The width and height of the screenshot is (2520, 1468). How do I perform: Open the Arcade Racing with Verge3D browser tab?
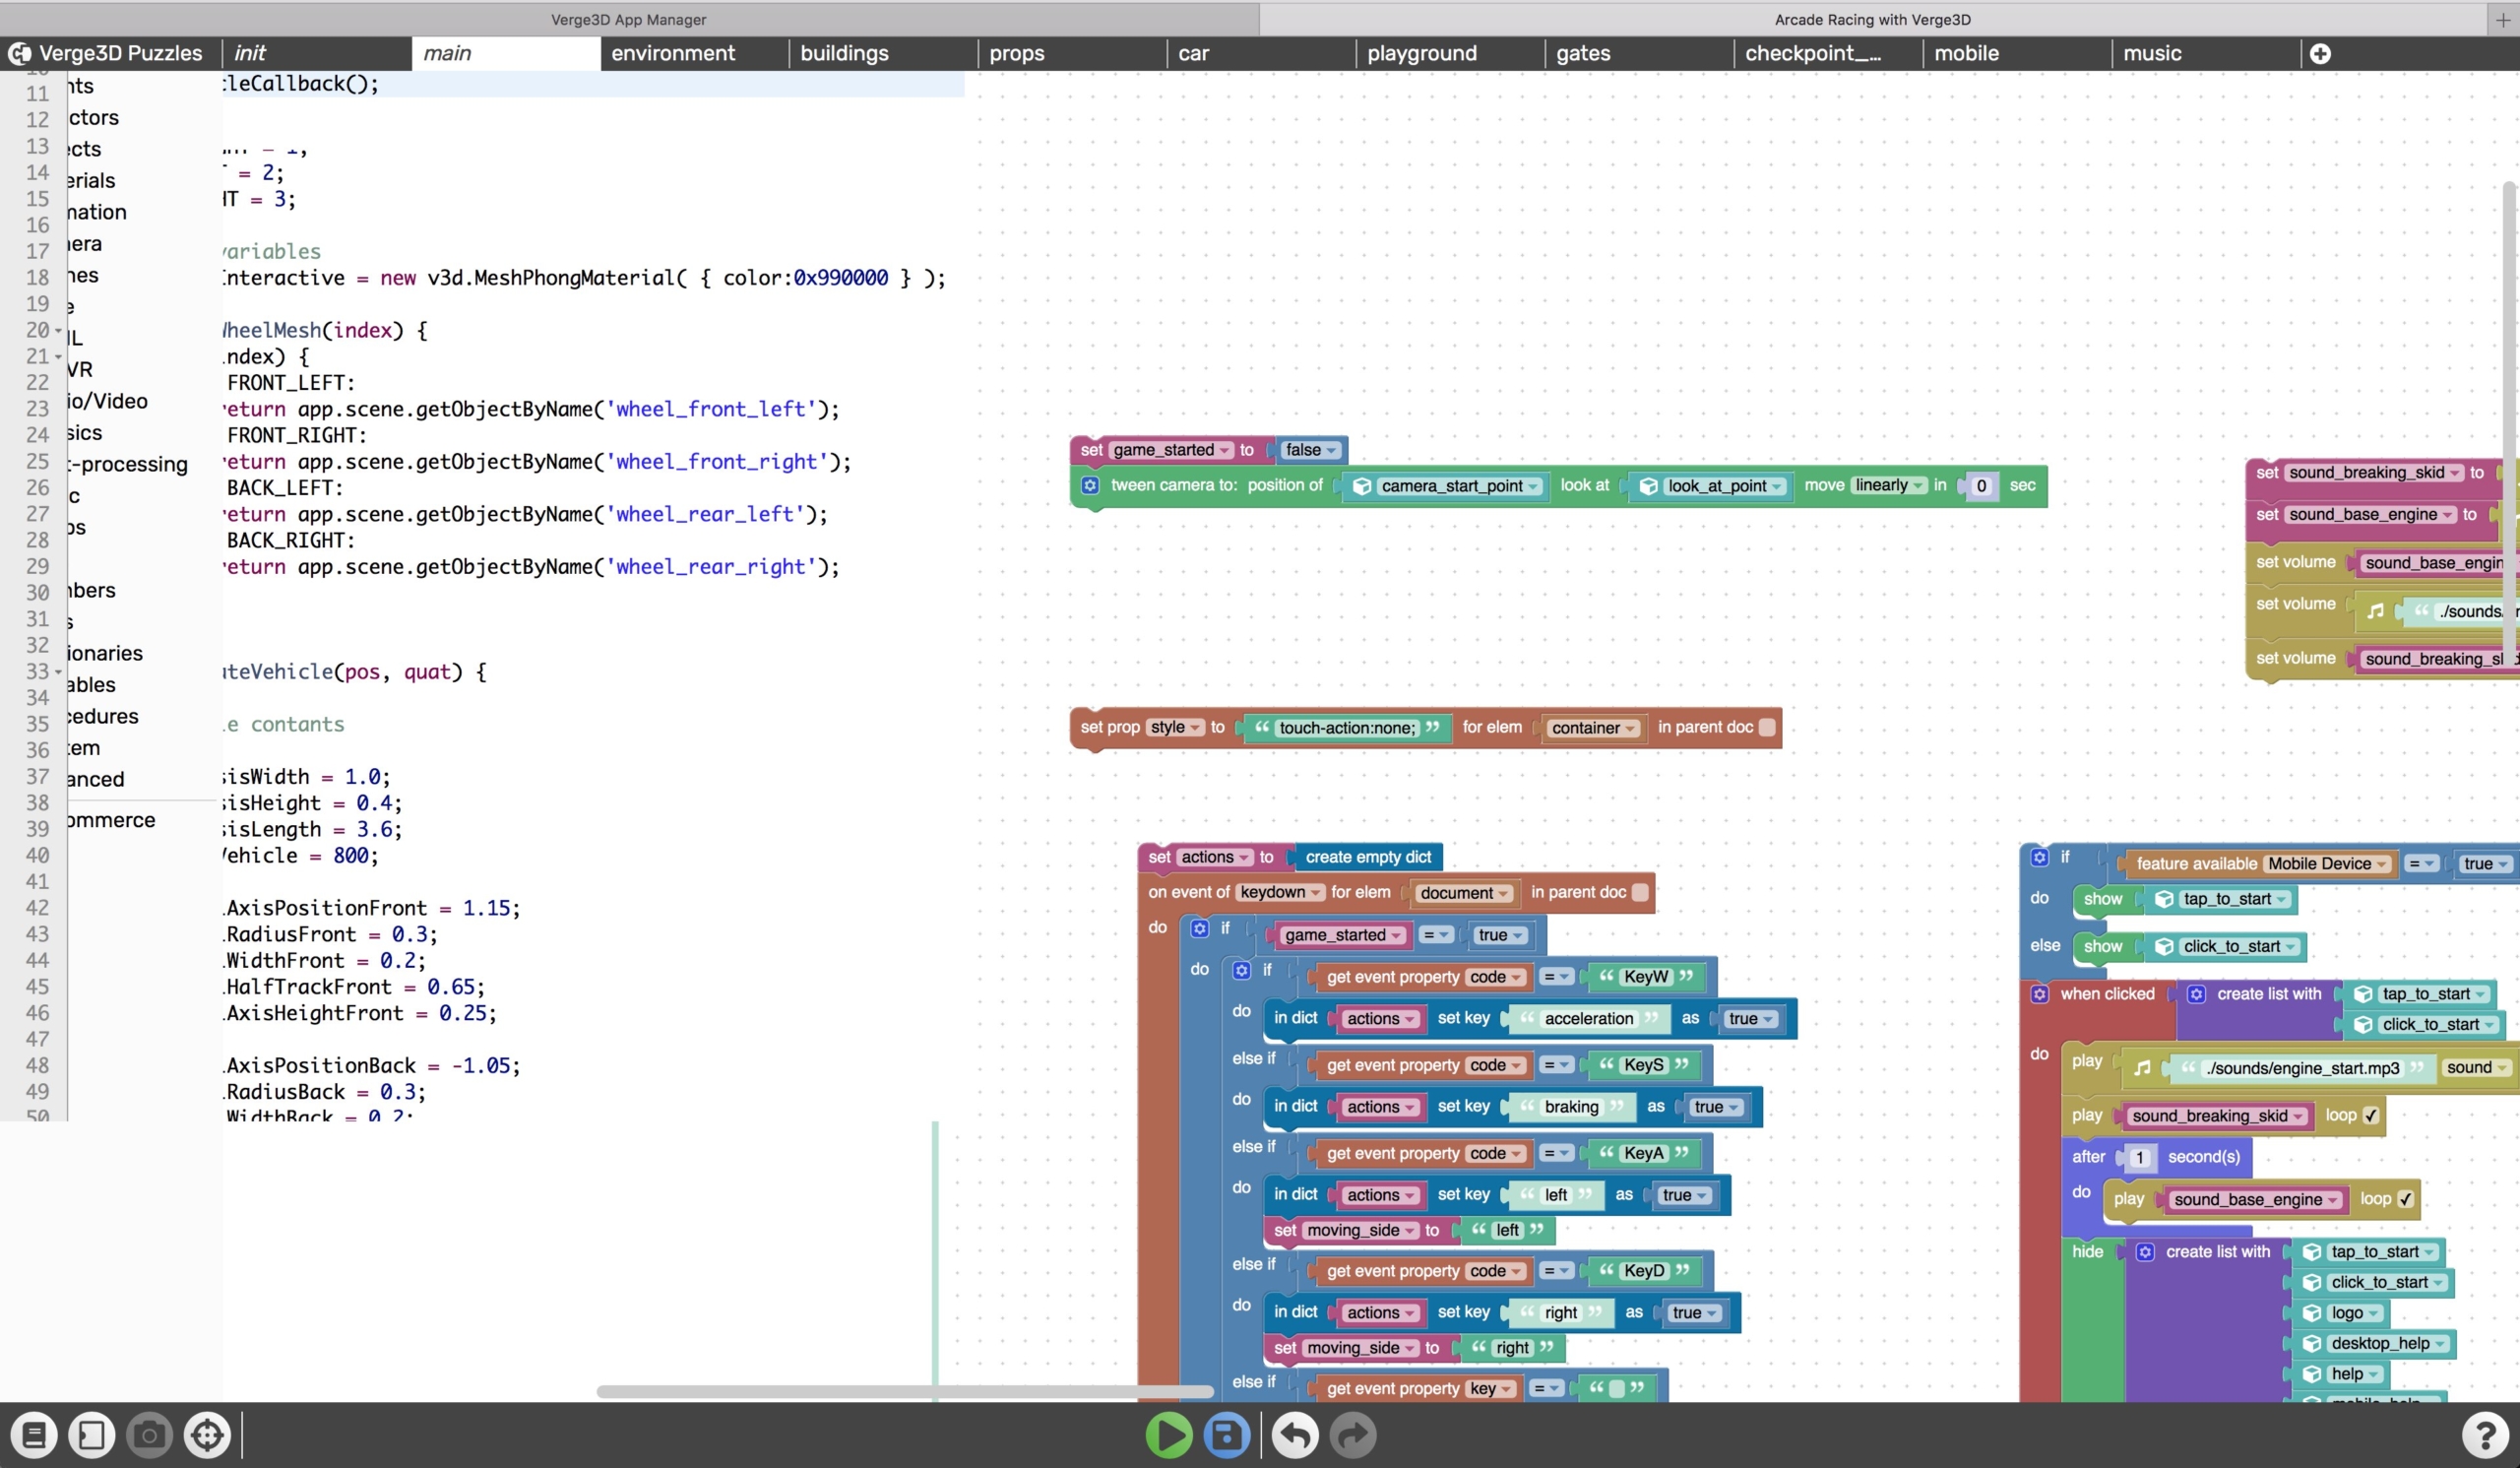[1872, 19]
